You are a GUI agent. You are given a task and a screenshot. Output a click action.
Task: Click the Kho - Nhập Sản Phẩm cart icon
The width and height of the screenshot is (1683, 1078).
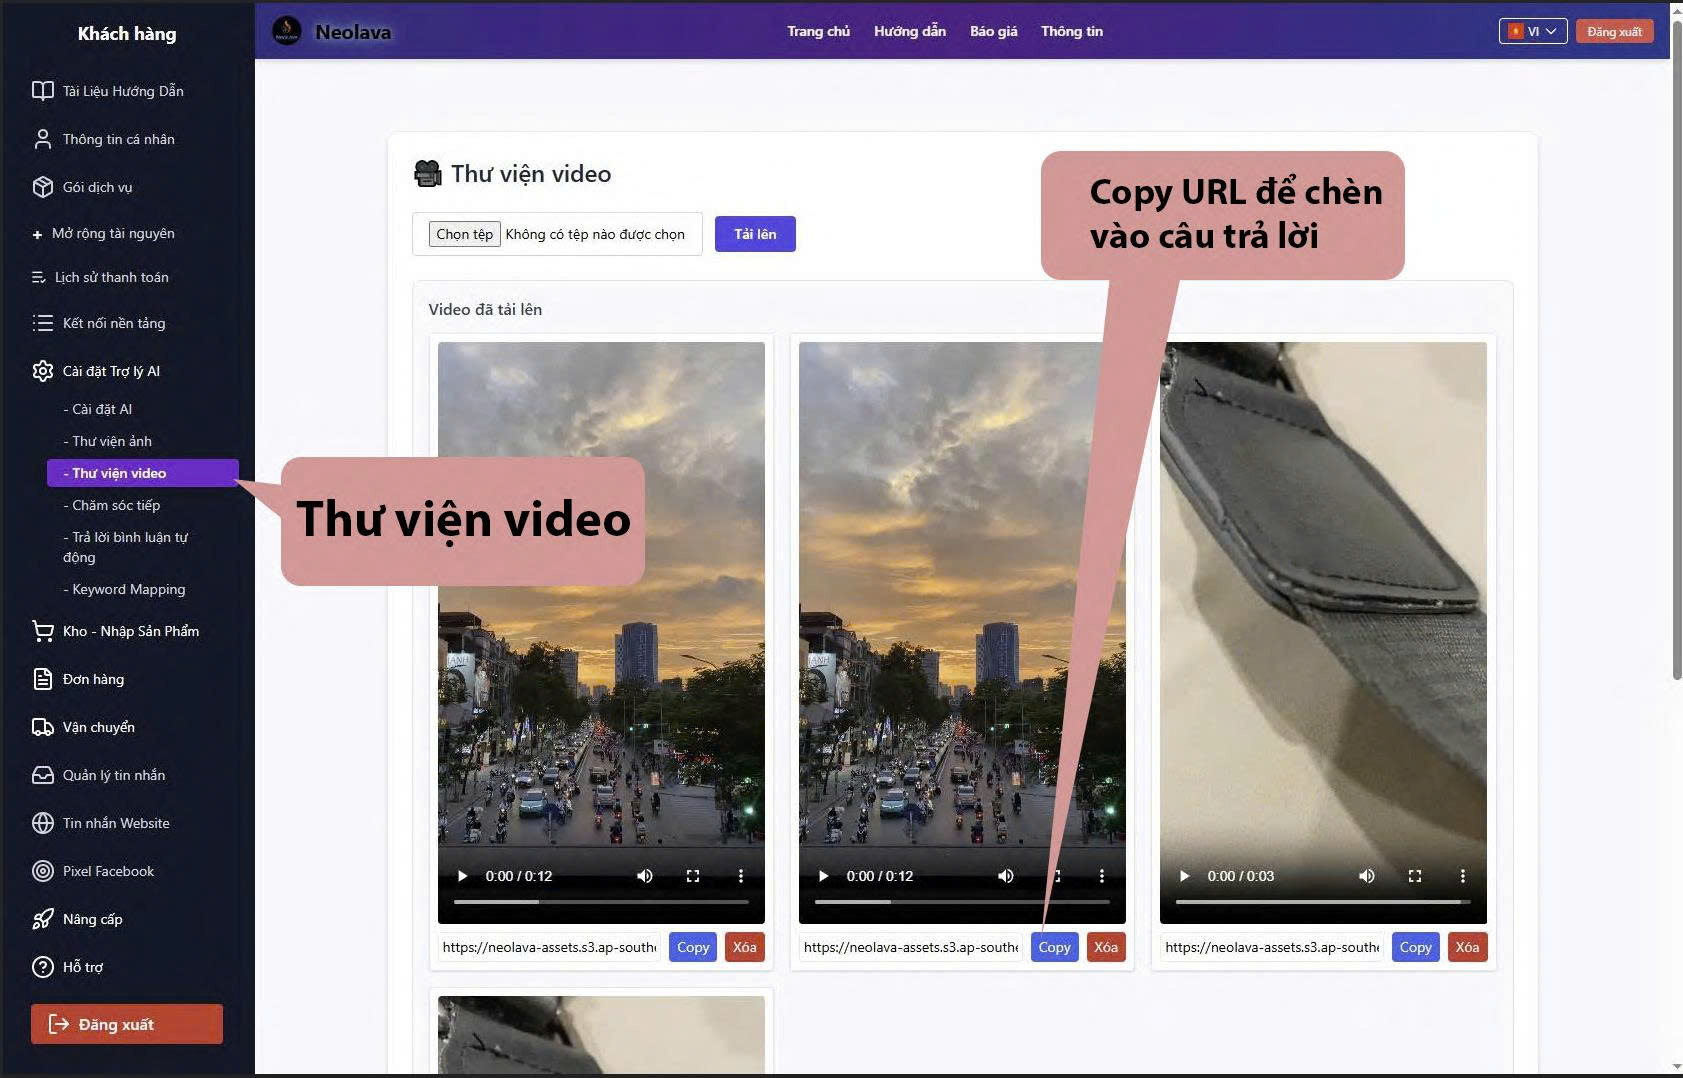42,631
